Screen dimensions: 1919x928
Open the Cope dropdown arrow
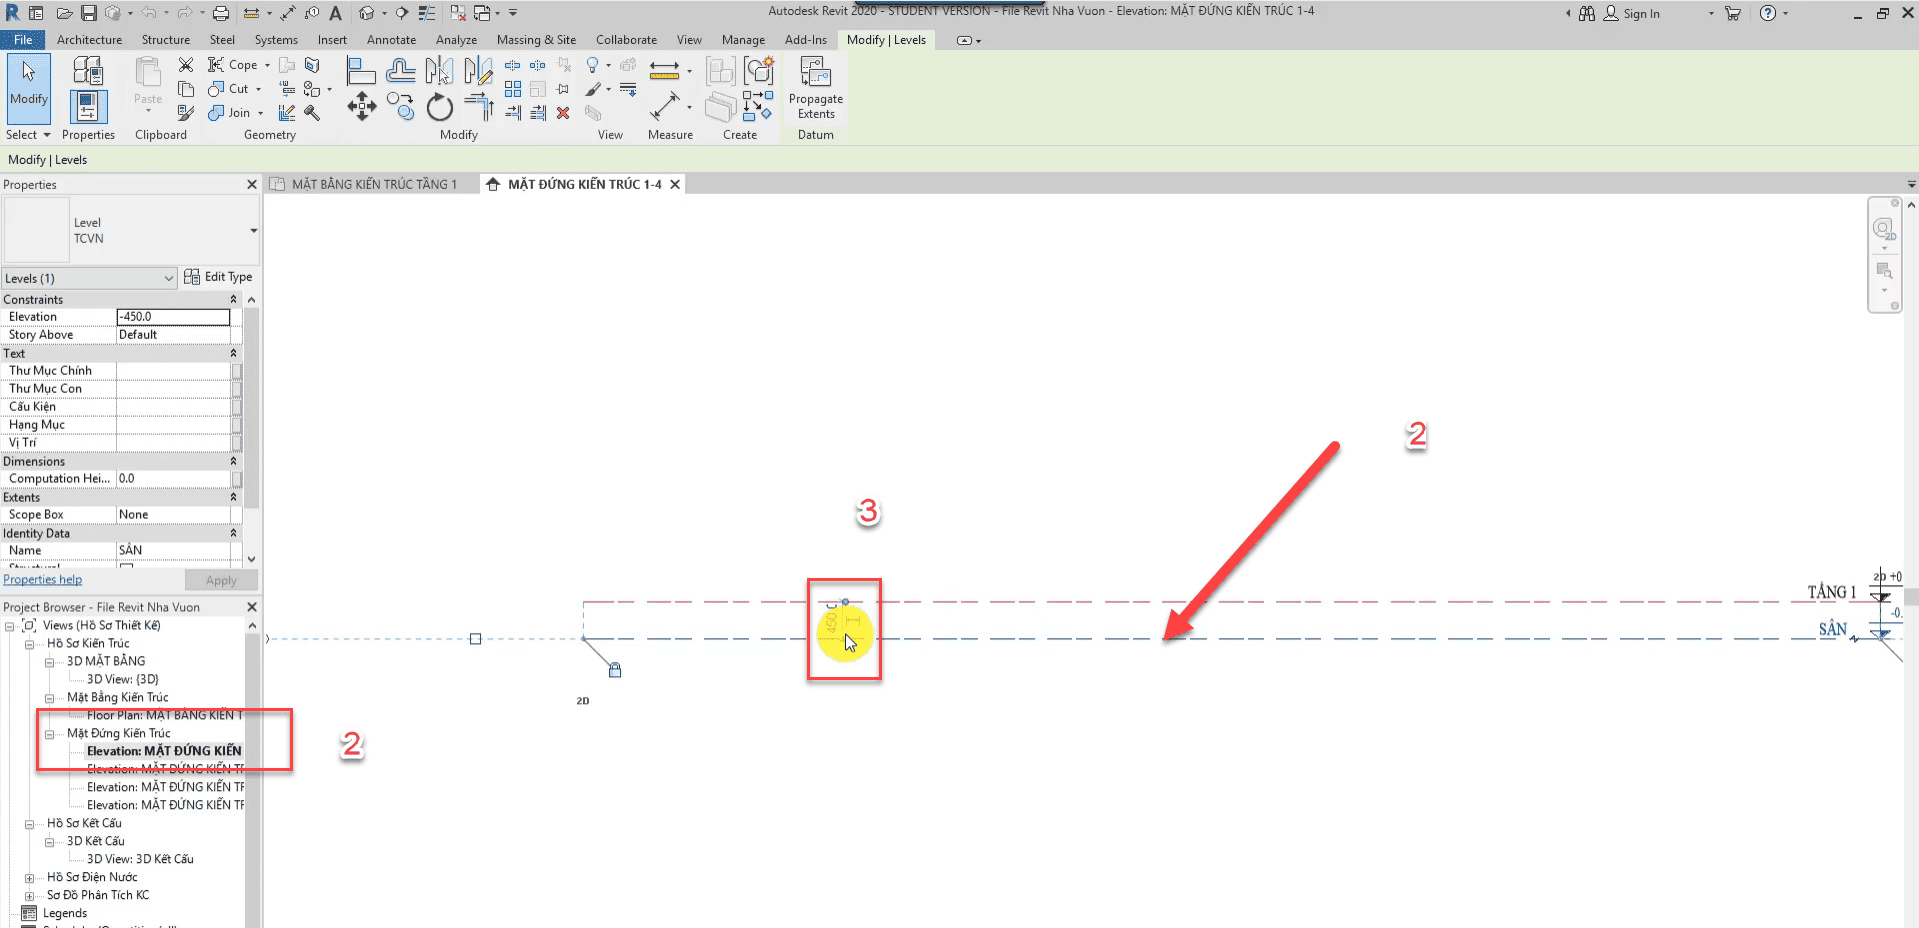click(267, 65)
